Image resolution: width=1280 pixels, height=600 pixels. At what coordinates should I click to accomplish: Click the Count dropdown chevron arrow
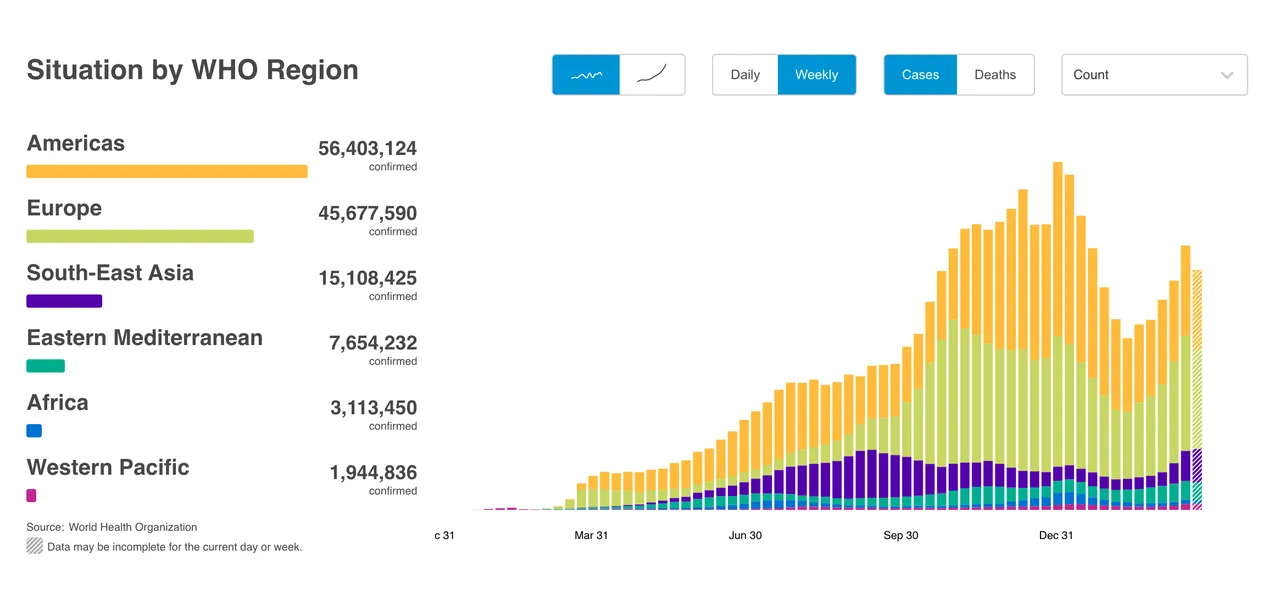click(x=1227, y=76)
